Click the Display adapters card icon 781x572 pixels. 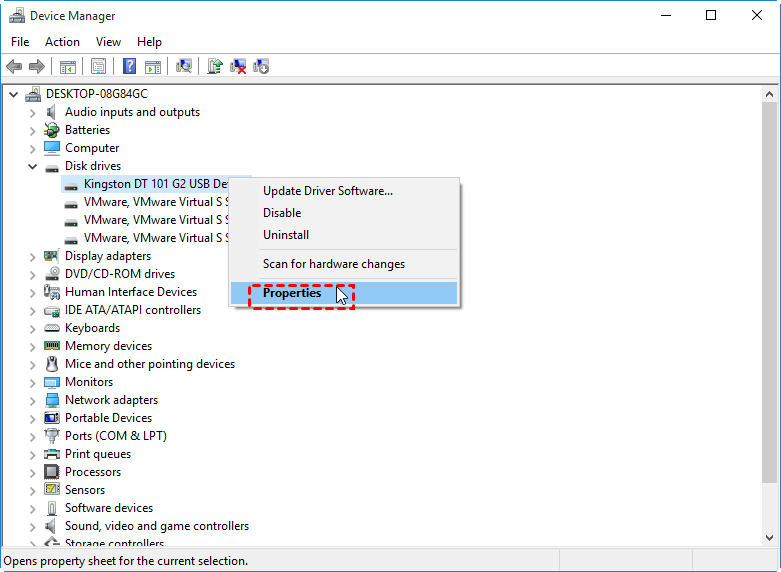click(x=51, y=256)
